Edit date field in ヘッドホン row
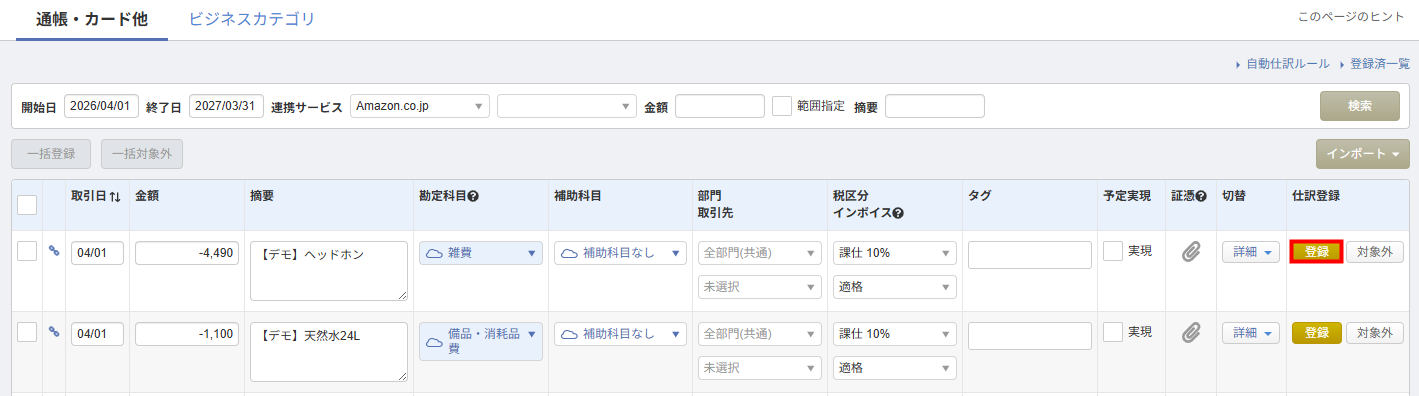The width and height of the screenshot is (1419, 396). pos(97,253)
